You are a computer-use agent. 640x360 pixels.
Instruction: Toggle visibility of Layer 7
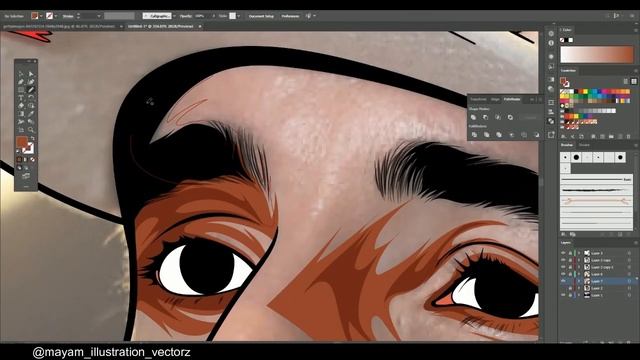click(563, 281)
